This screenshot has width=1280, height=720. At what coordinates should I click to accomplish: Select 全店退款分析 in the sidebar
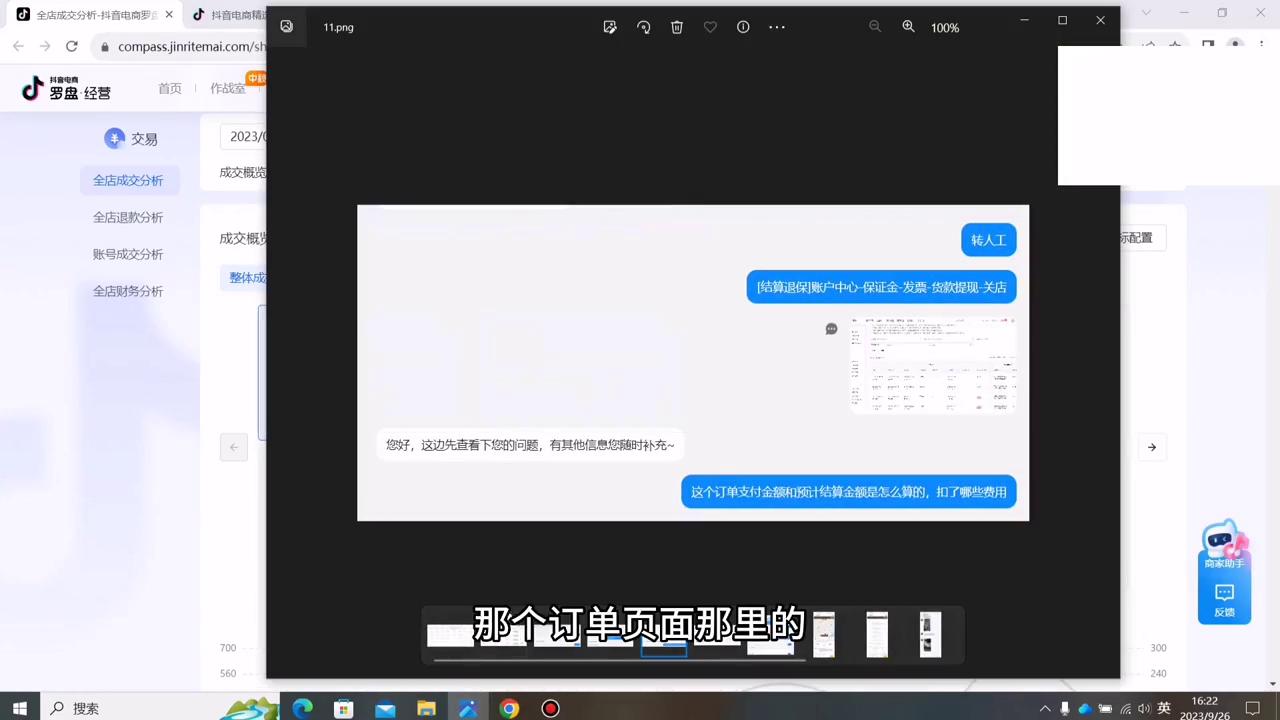pos(128,217)
